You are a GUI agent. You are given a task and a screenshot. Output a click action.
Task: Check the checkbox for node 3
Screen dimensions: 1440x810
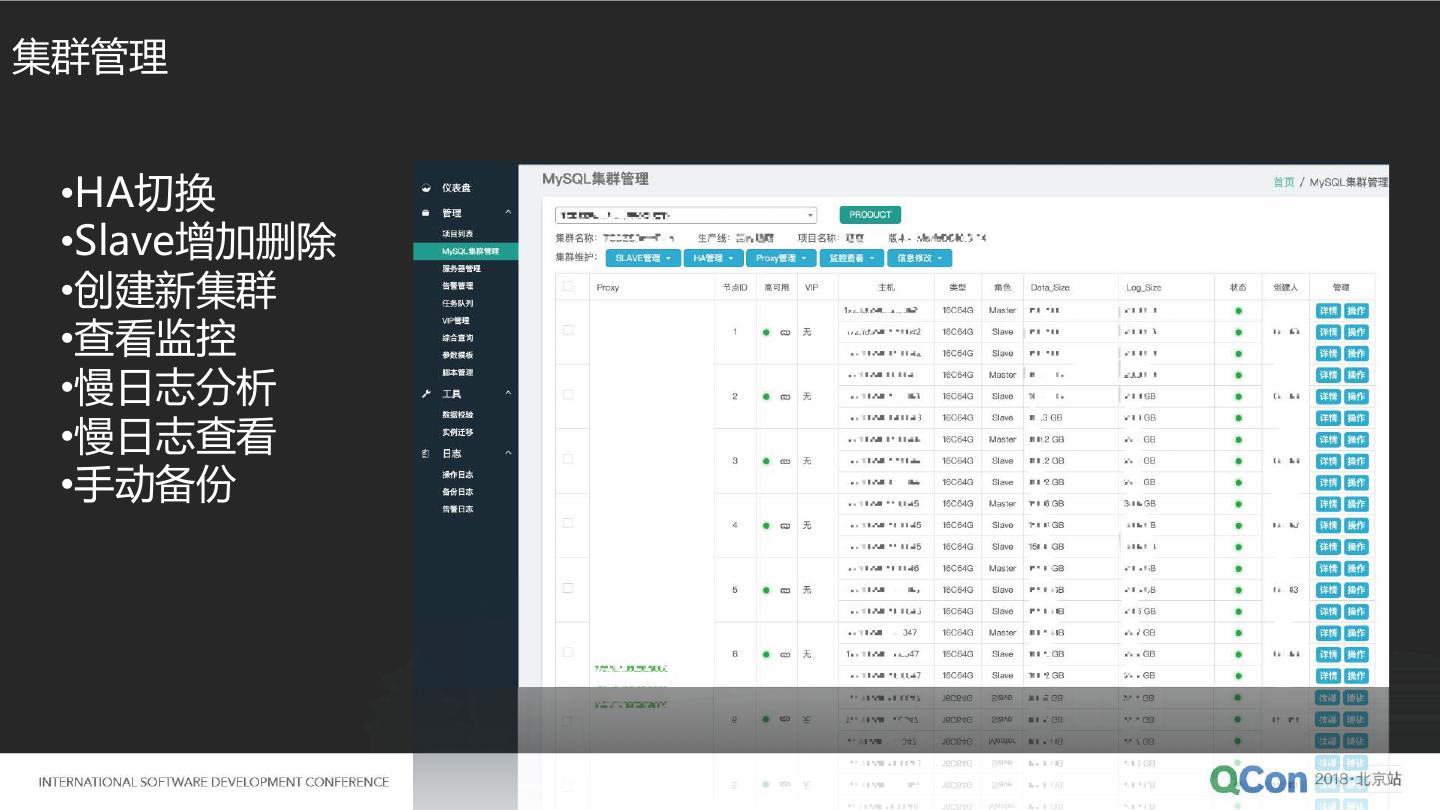568,459
